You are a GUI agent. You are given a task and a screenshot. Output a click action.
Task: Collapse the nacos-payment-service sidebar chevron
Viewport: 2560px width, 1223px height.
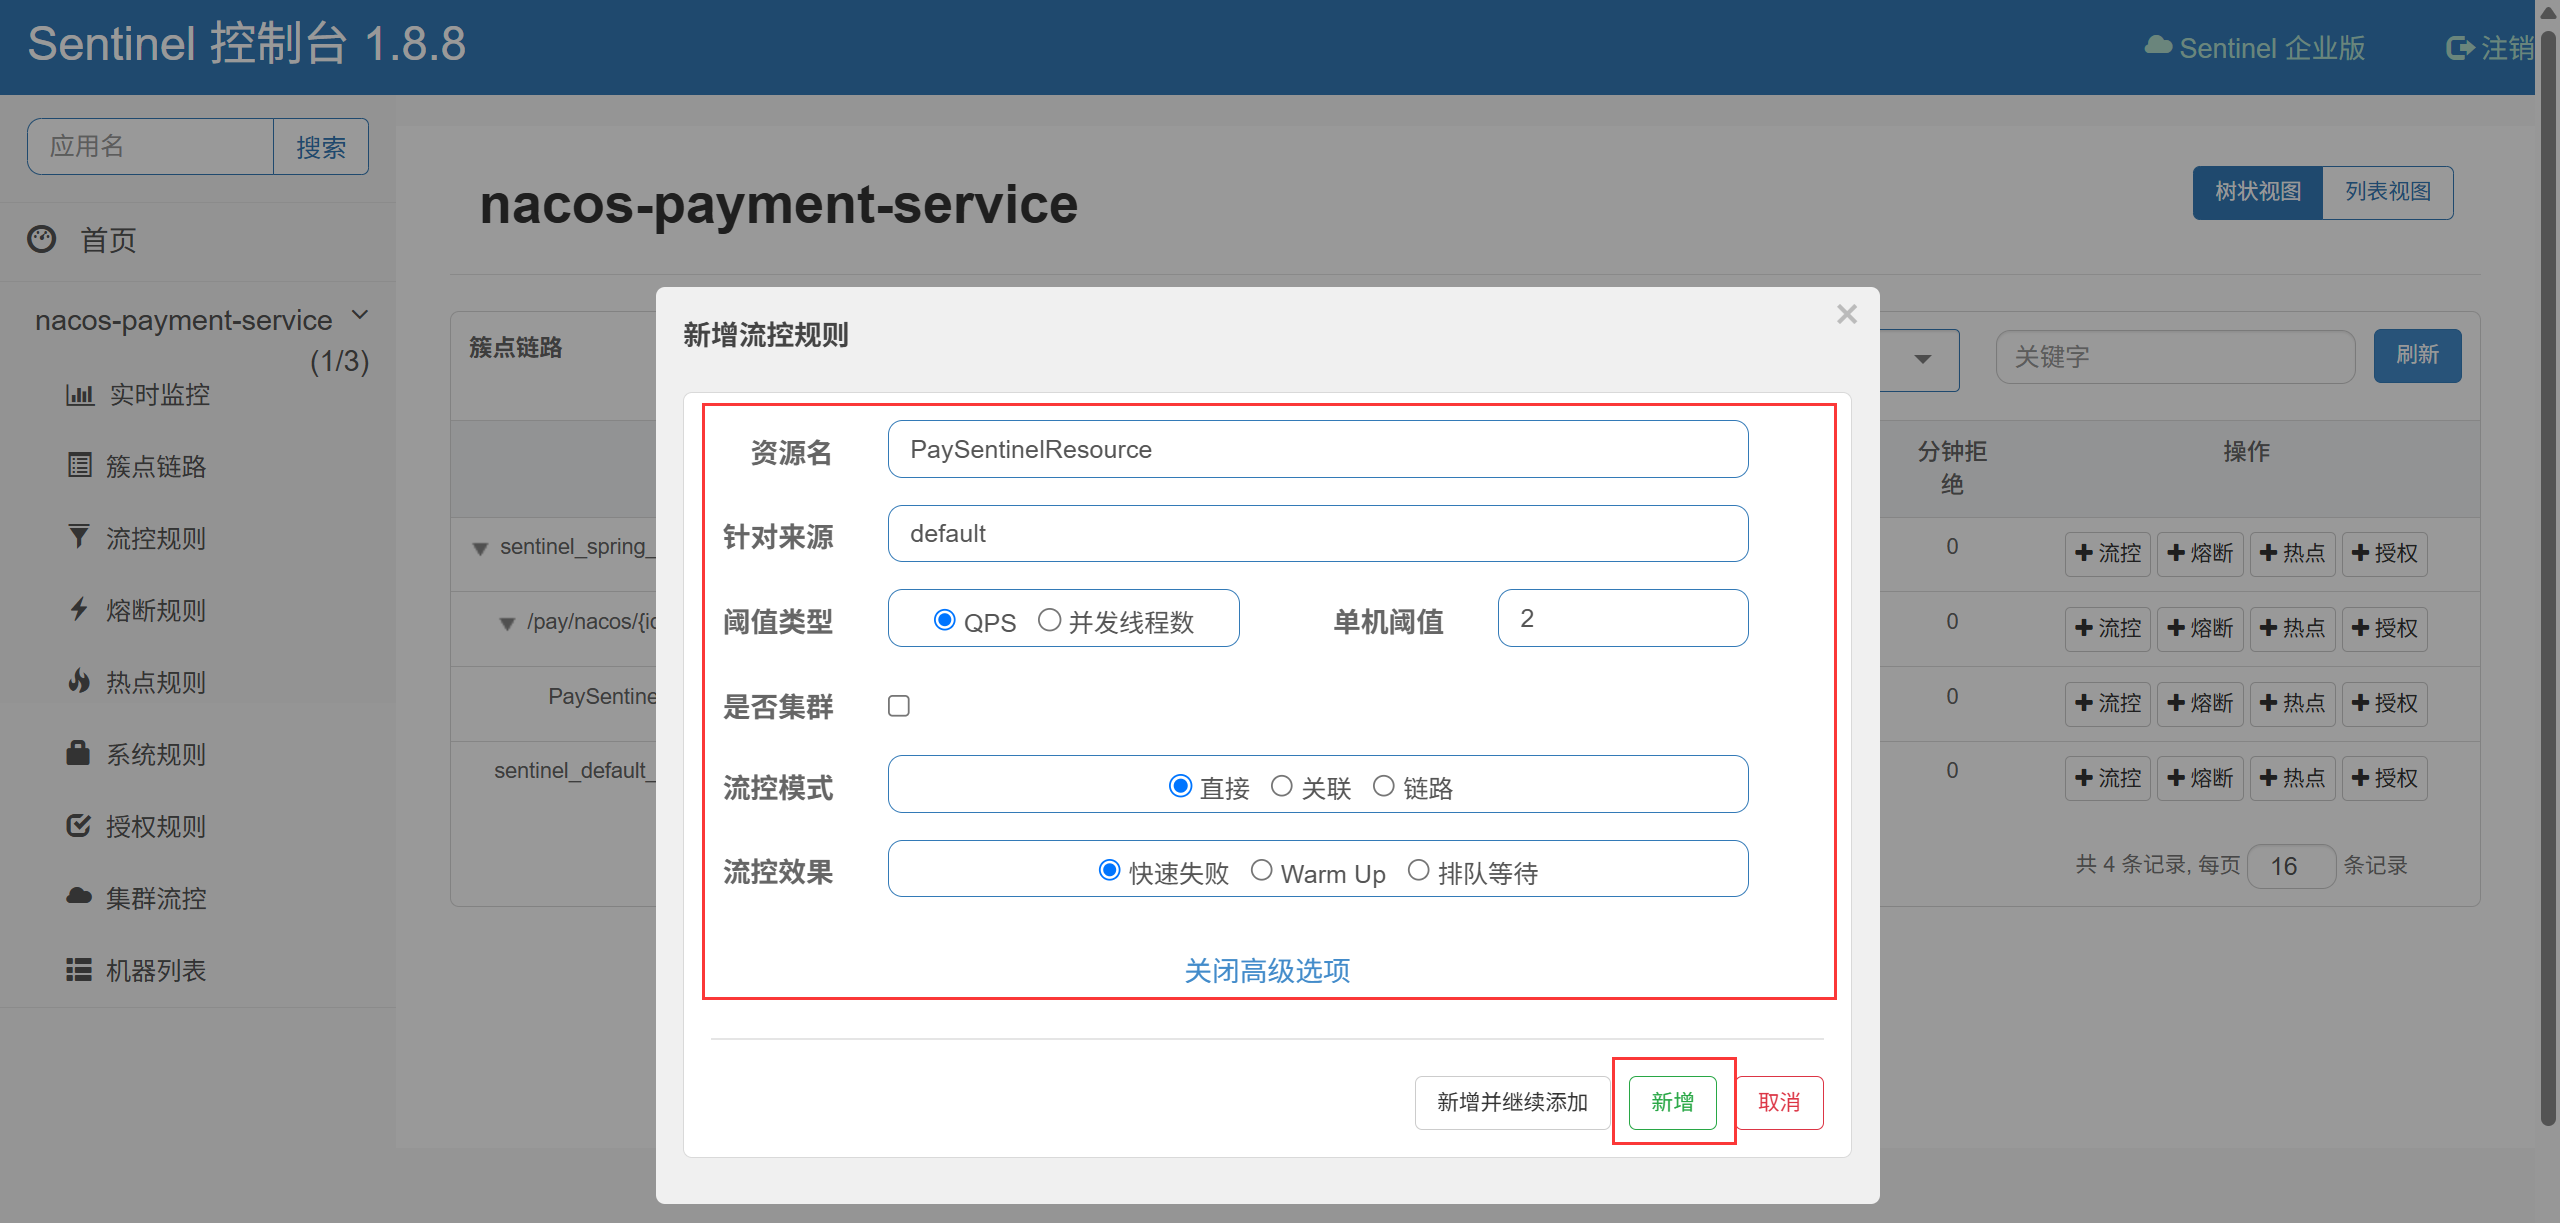coord(361,315)
